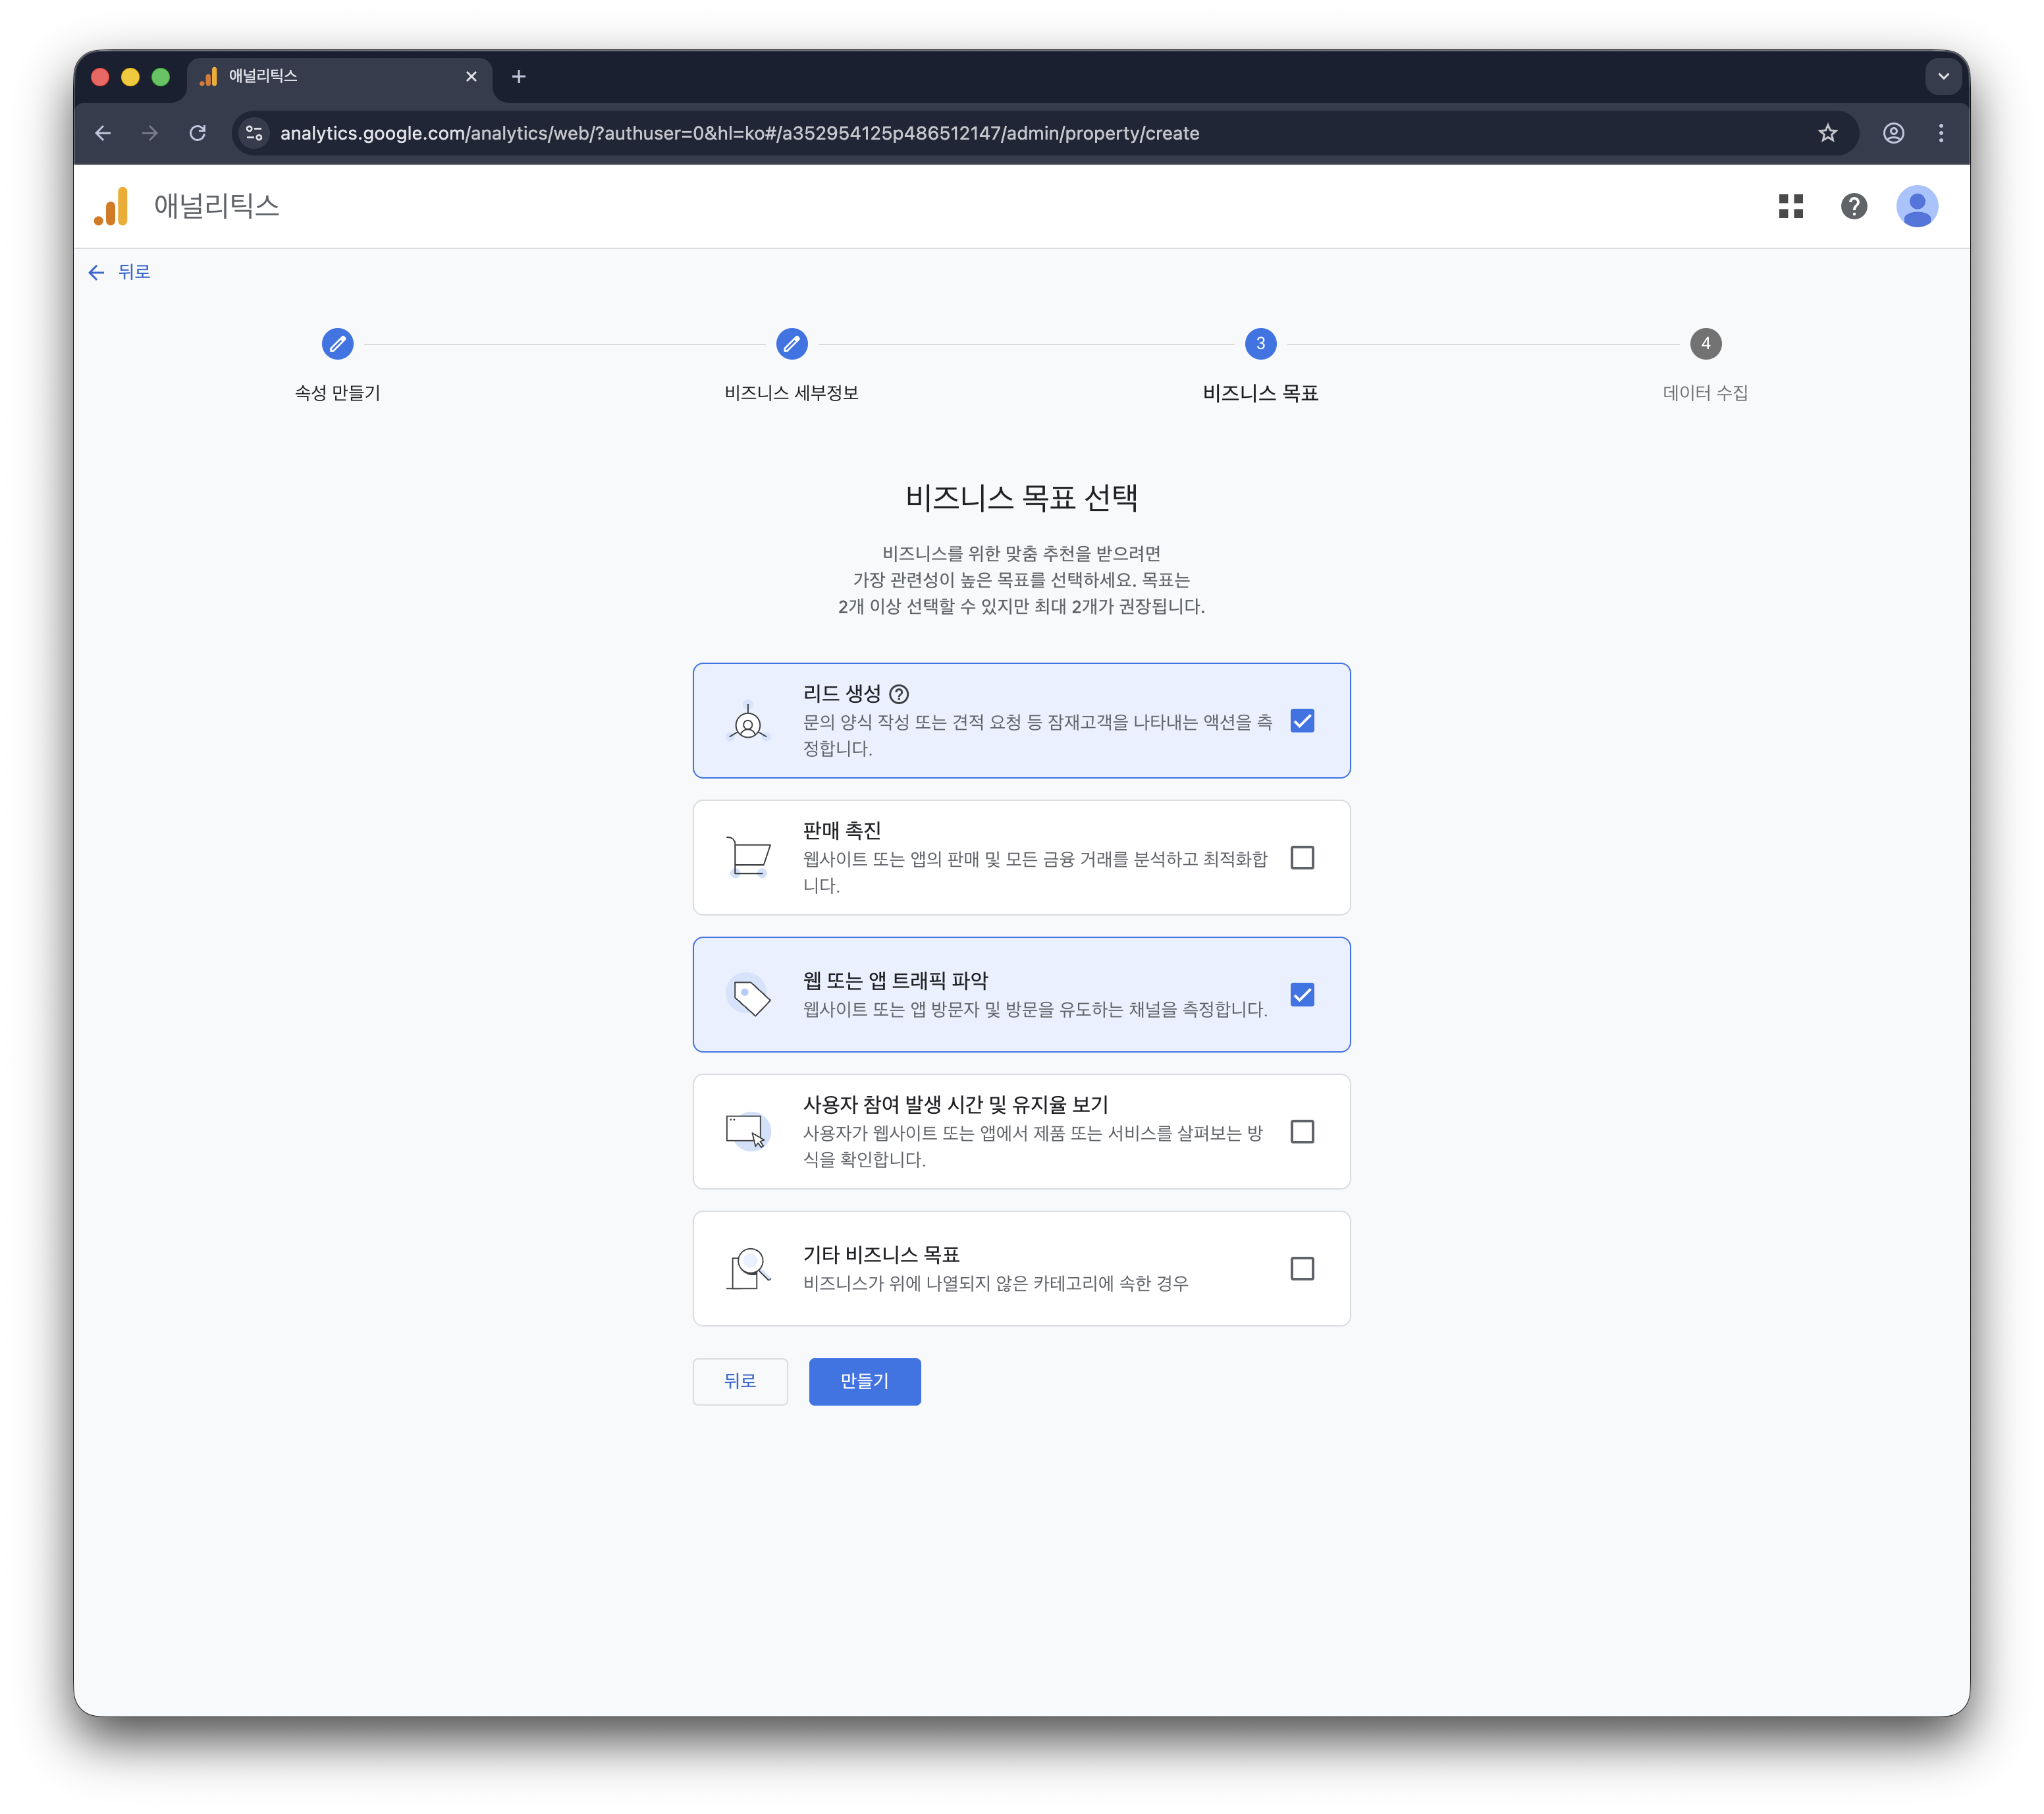This screenshot has height=1814, width=2044.
Task: Go to 비즈니스 세부정보 step two
Action: tap(791, 344)
